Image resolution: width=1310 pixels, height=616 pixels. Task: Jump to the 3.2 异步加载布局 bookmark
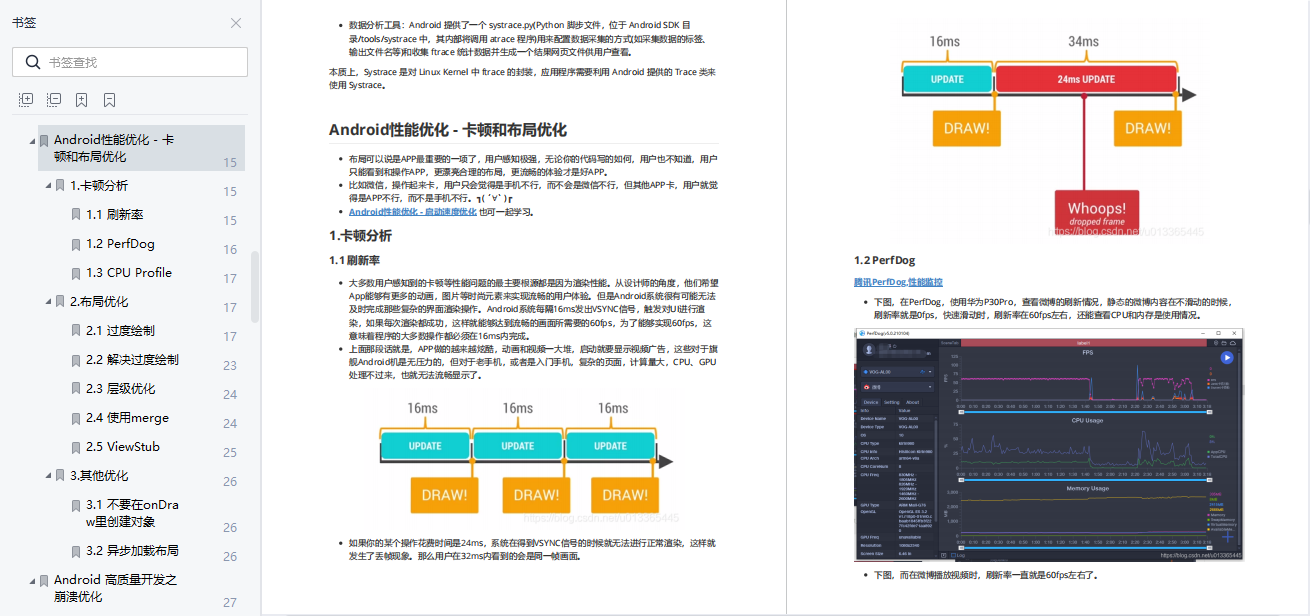coord(132,550)
